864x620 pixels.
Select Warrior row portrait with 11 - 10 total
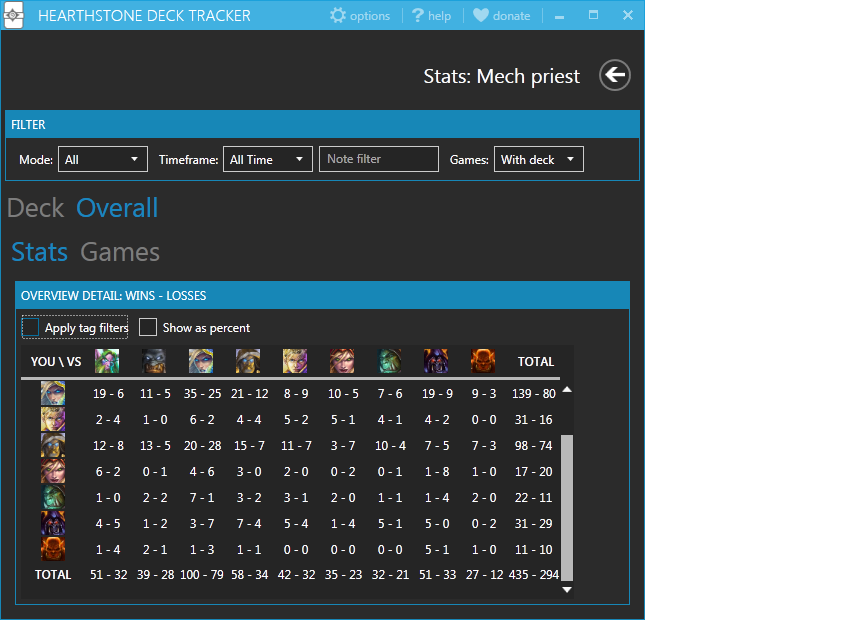53,549
